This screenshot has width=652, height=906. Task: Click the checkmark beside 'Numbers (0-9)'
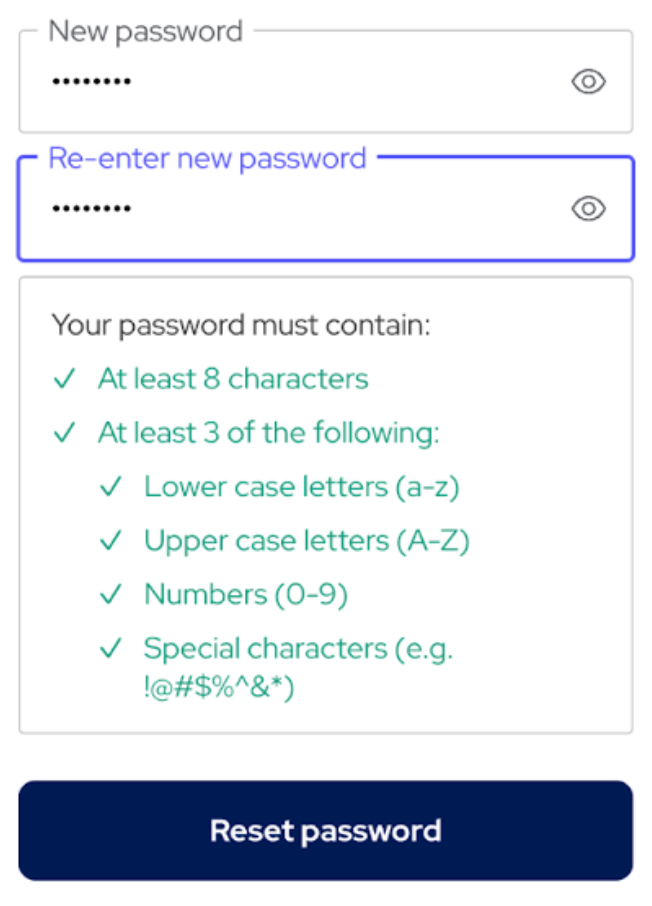pos(112,594)
